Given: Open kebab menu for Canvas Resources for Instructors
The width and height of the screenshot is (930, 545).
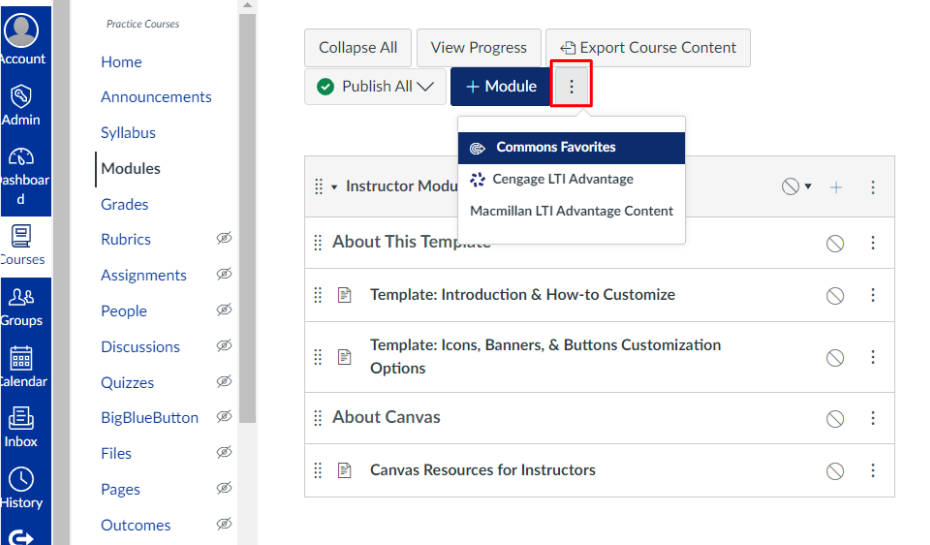Looking at the screenshot, I should coord(872,470).
